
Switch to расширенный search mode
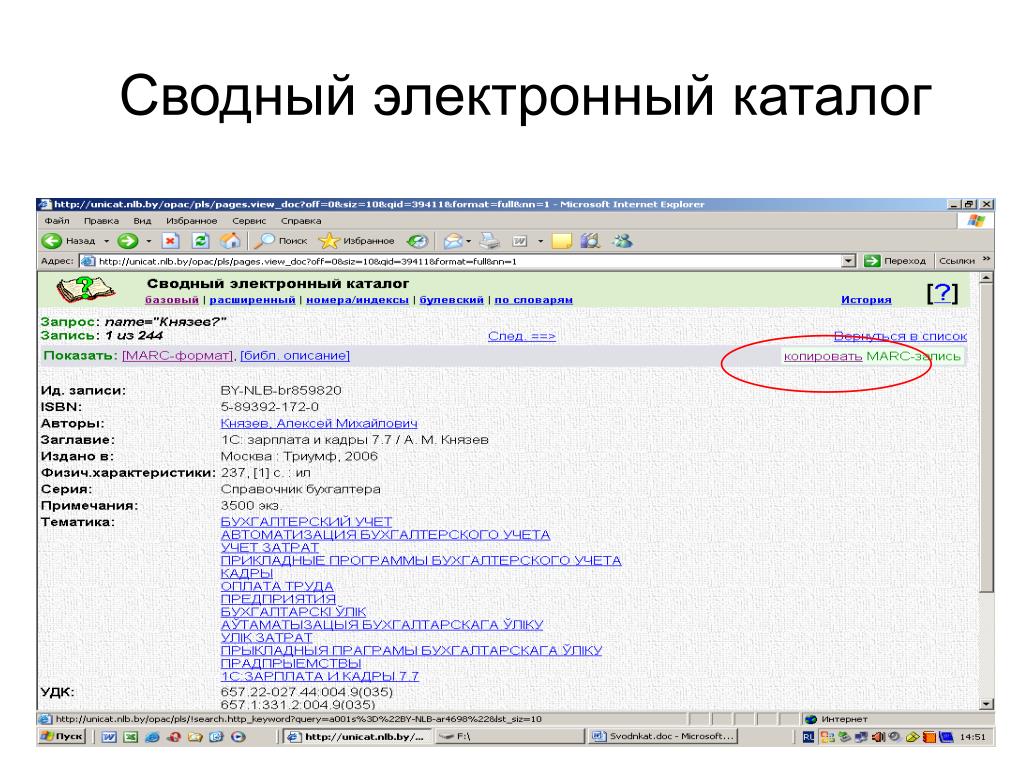[x=252, y=300]
